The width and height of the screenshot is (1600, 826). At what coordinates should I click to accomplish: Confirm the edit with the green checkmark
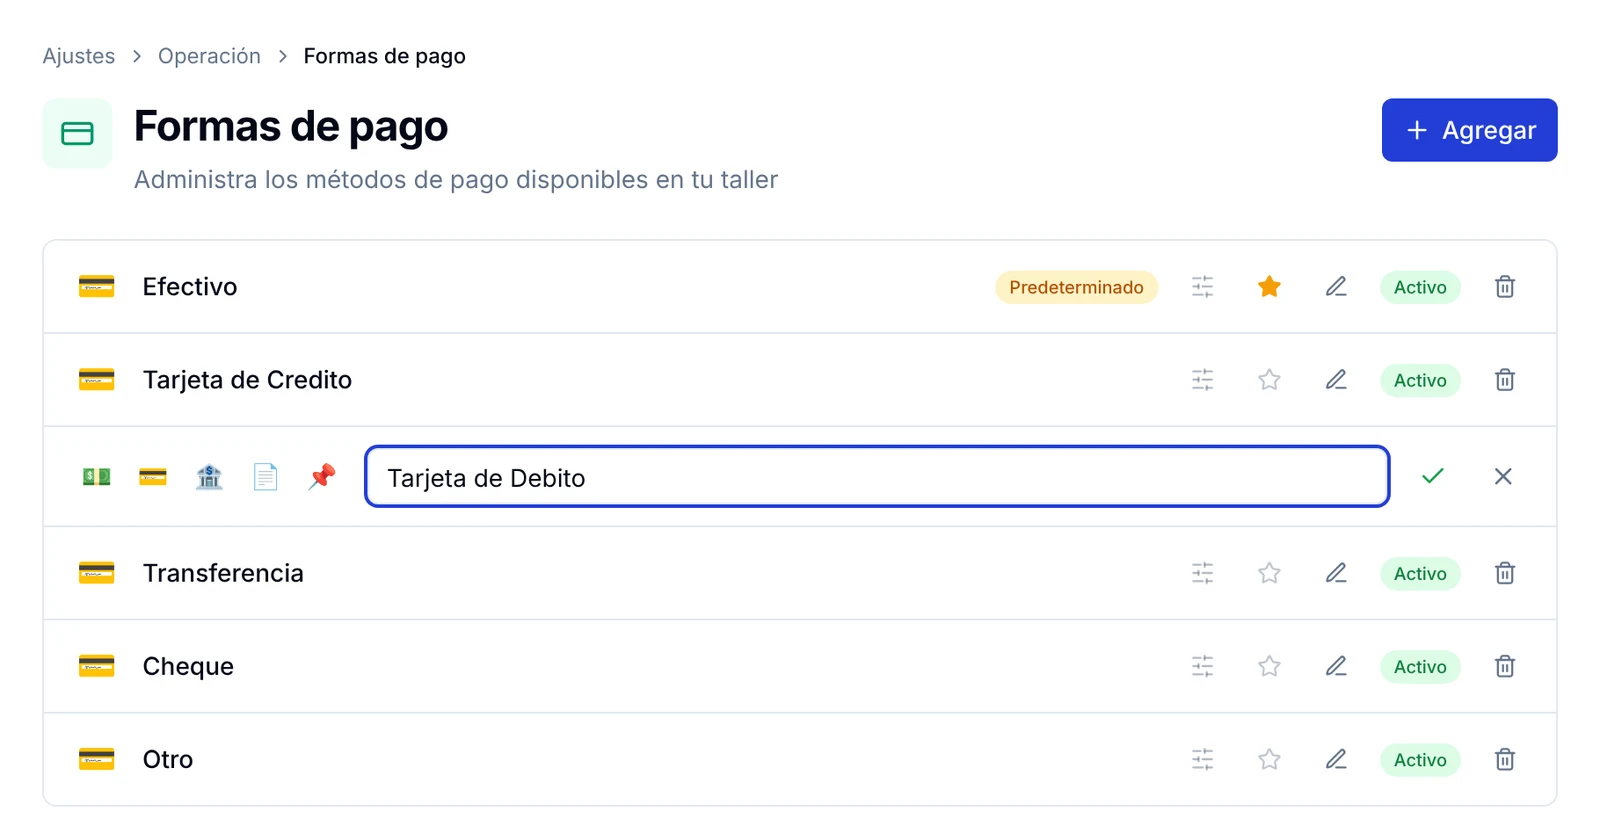(x=1433, y=476)
